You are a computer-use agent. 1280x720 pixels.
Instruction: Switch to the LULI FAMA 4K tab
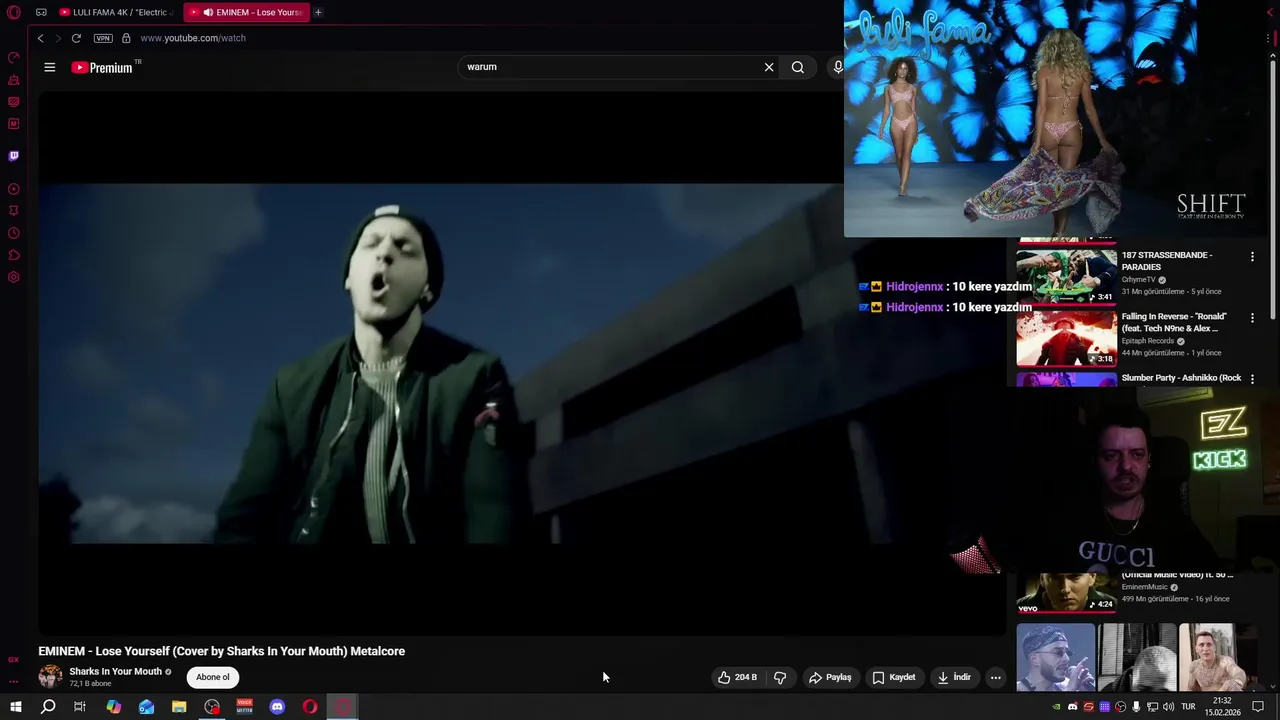[x=117, y=12]
